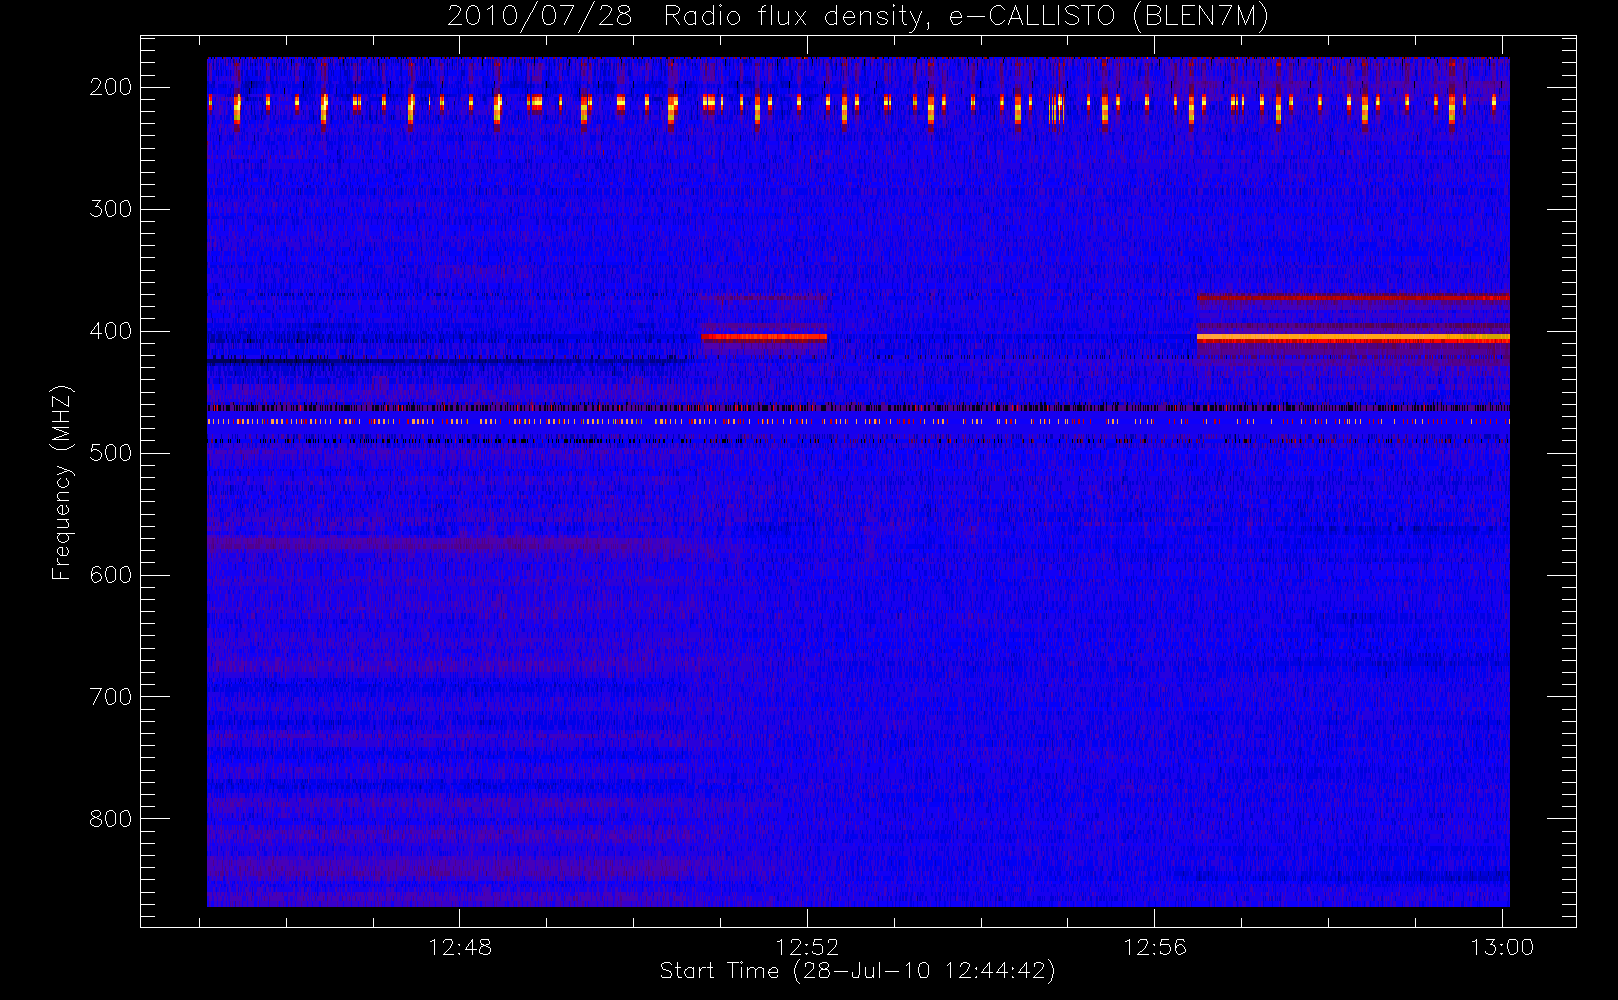Click the 600 frequency tick label
This screenshot has height=1000, width=1618.
point(111,575)
